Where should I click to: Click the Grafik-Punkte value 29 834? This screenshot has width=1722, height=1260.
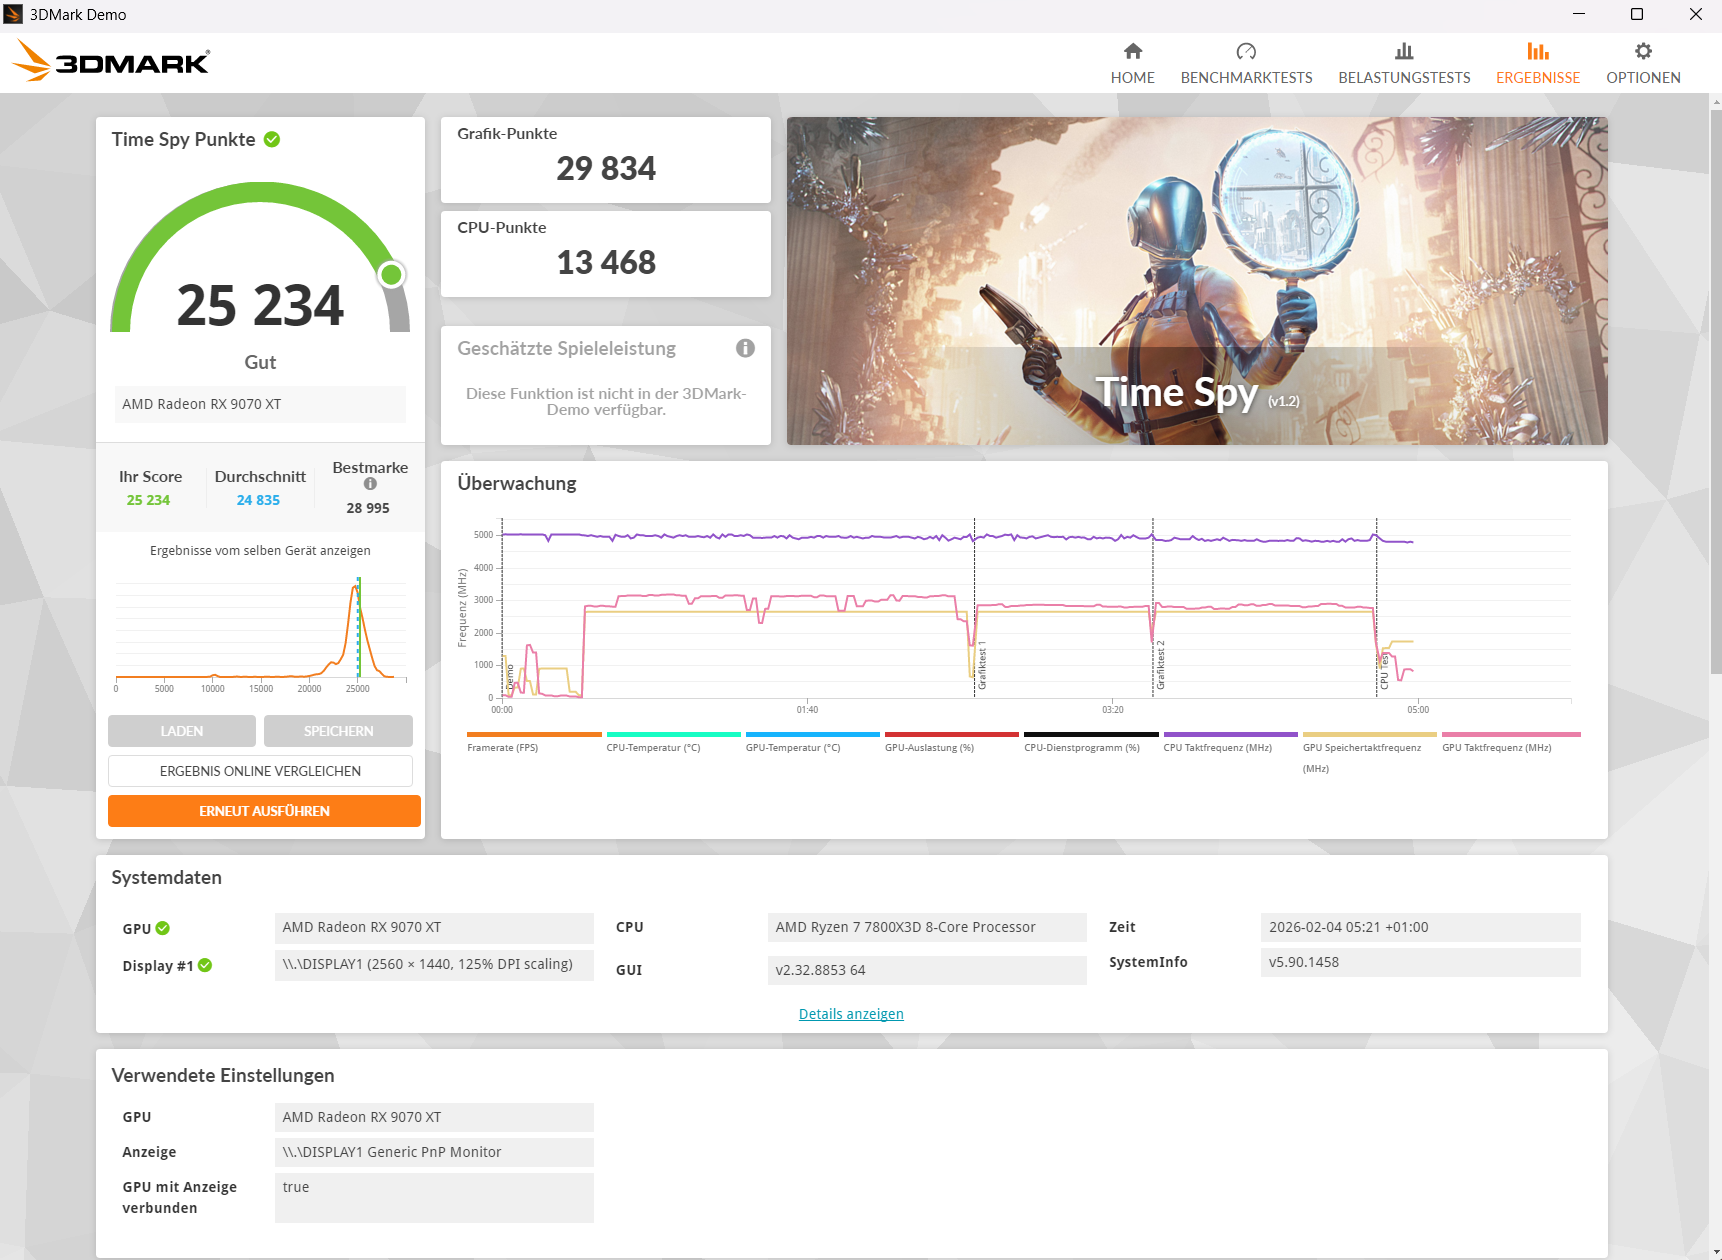click(606, 168)
